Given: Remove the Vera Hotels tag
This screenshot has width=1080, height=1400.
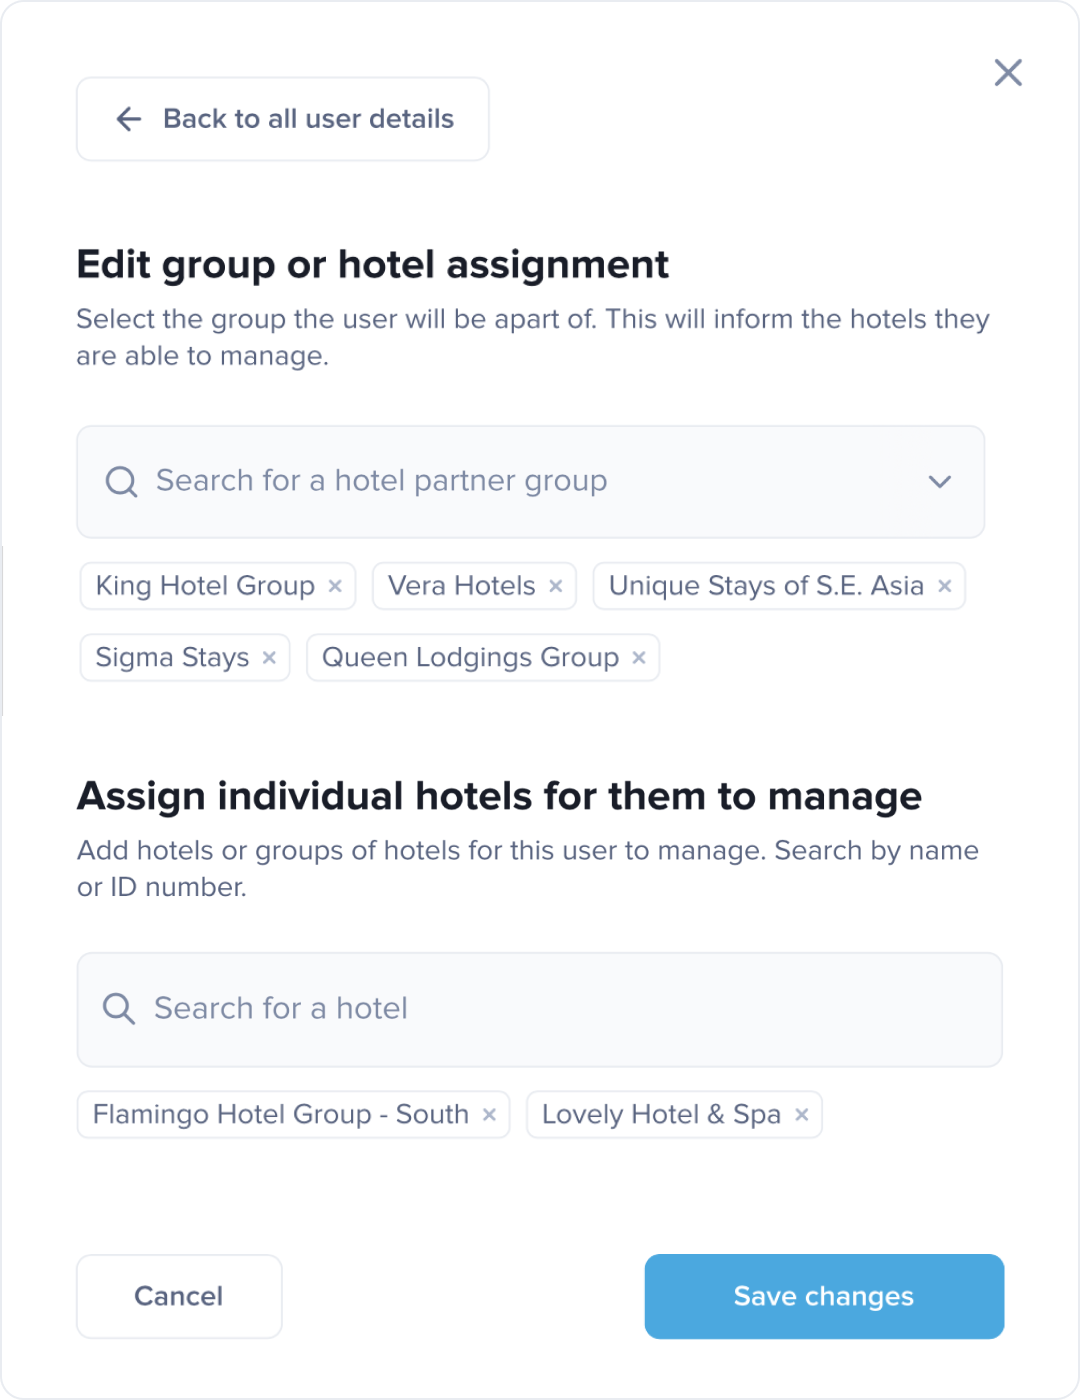Looking at the screenshot, I should tap(556, 586).
